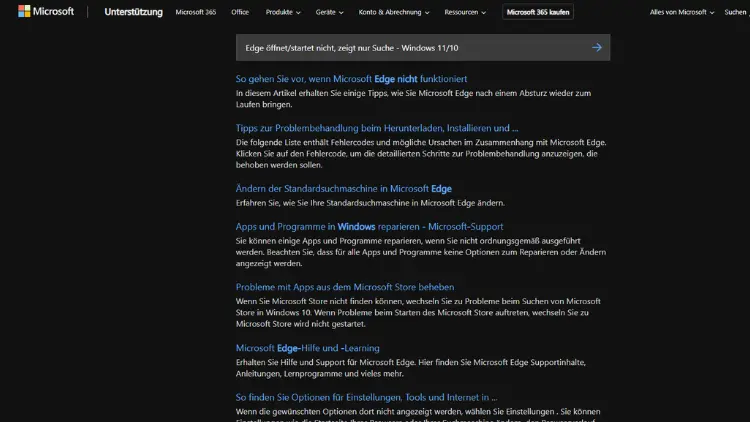
Task: Expand the Ressourcen dropdown
Action: [465, 12]
